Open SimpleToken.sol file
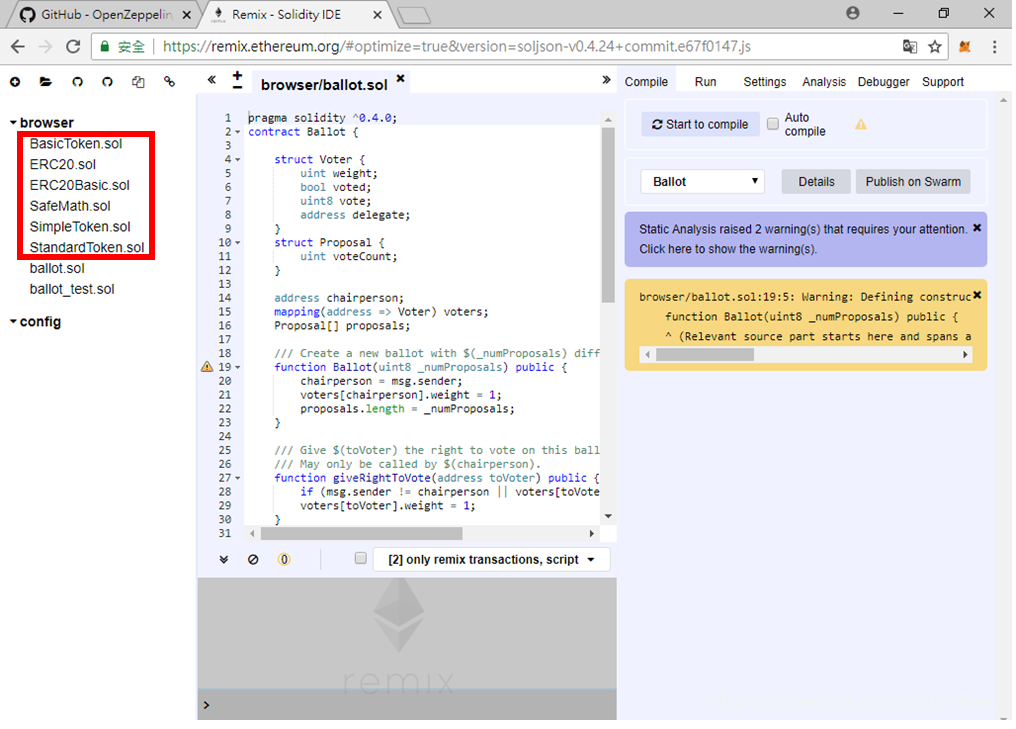Screen dimensions: 1016x729 click(80, 226)
